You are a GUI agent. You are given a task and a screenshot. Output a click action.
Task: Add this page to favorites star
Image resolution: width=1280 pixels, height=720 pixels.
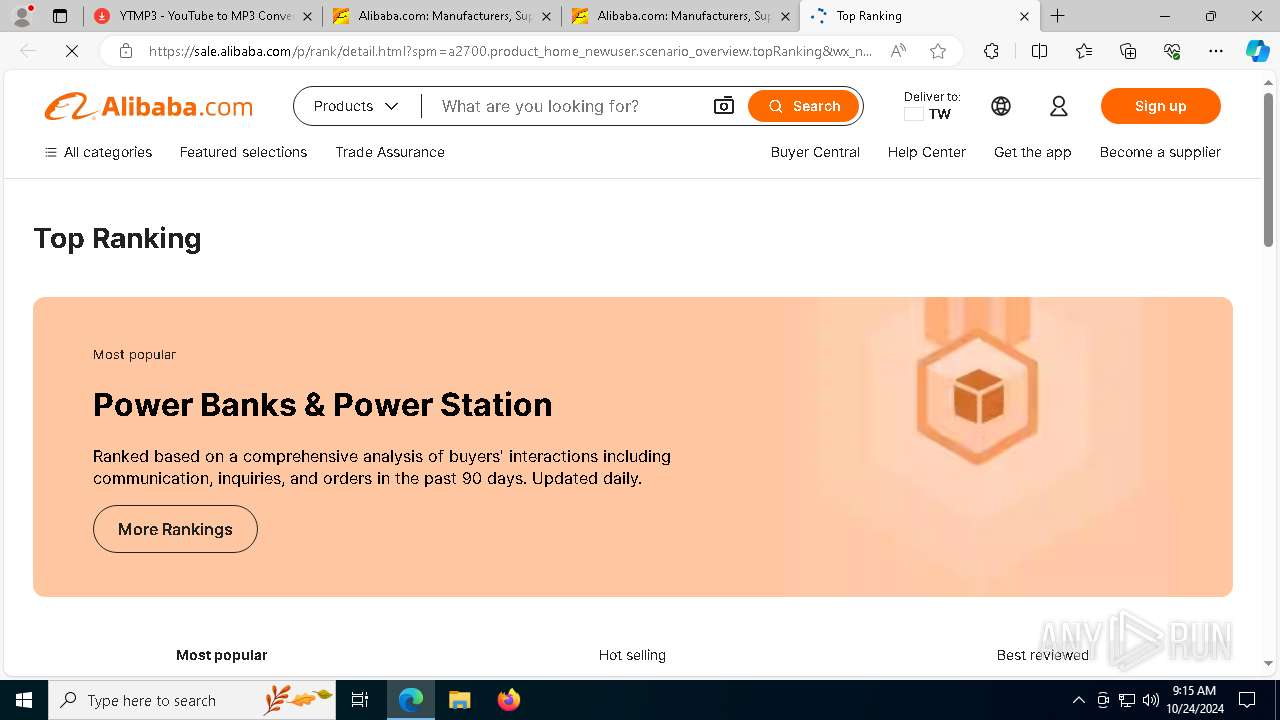point(938,51)
